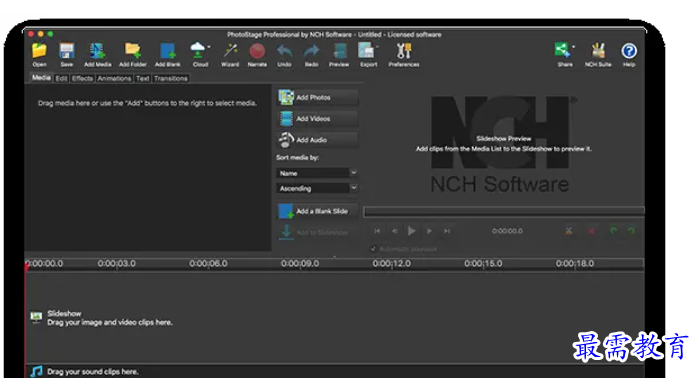Click 'Drag your sound clips here.' text
This screenshot has height=378, width=697.
click(93, 372)
